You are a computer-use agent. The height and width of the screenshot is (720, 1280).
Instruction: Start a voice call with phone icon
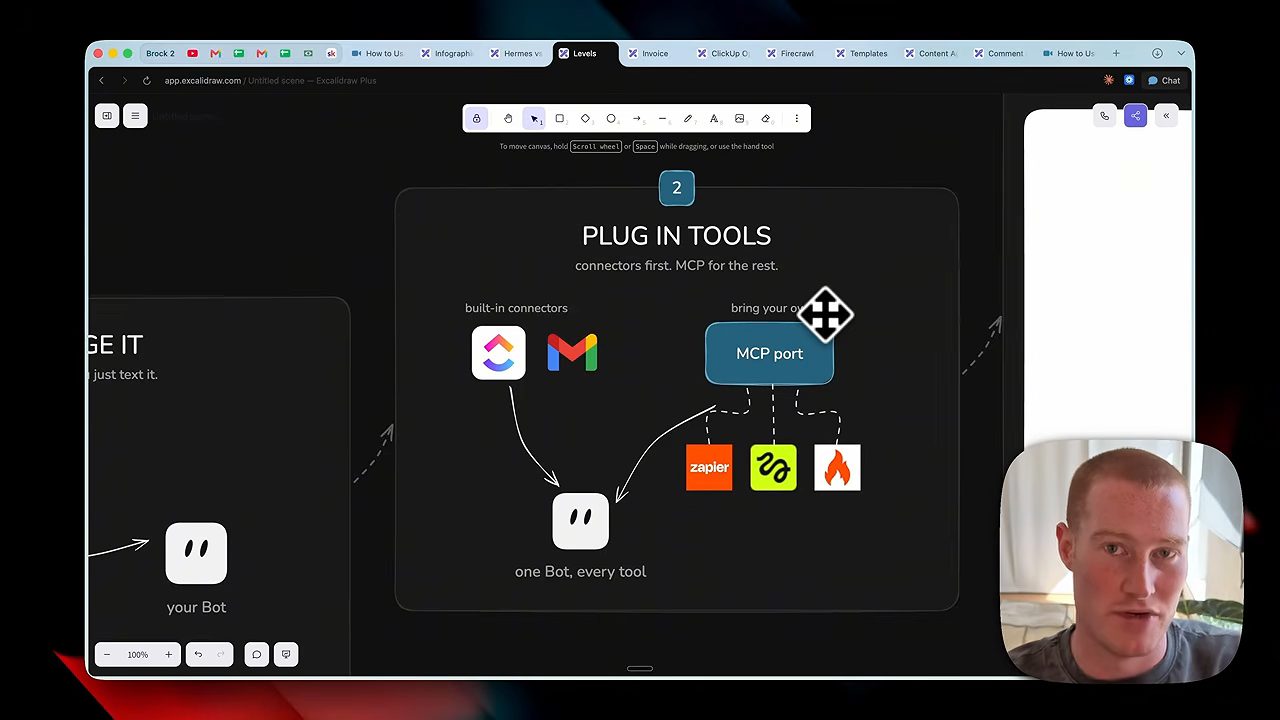tap(1105, 116)
